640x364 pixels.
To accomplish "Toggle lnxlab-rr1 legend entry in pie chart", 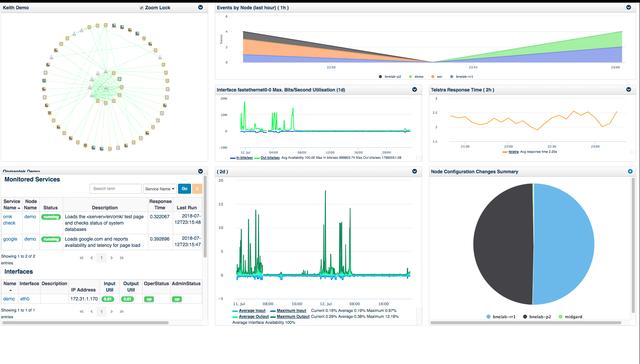I will pos(501,317).
